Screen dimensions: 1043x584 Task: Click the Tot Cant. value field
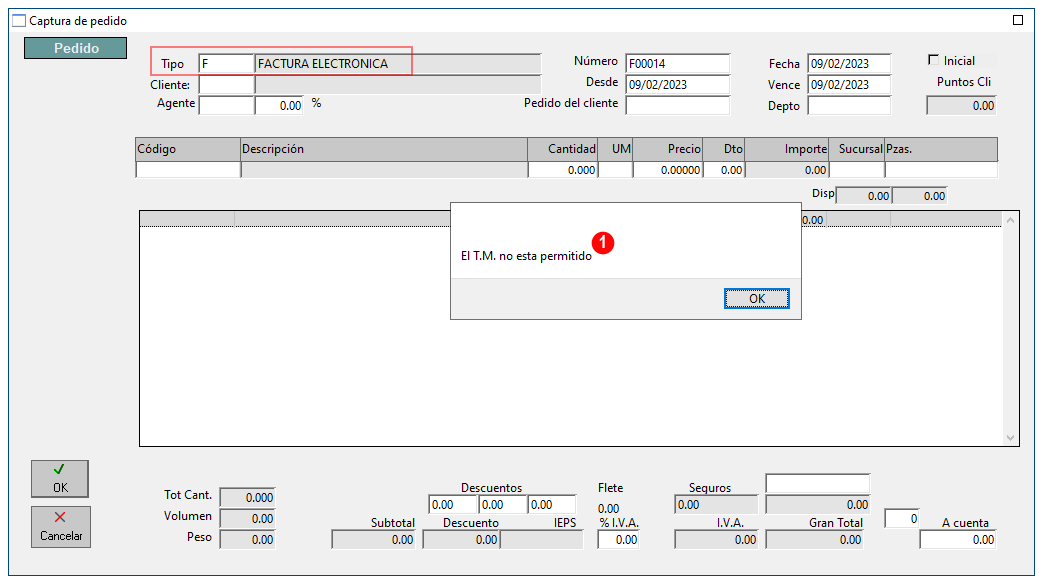coord(247,498)
